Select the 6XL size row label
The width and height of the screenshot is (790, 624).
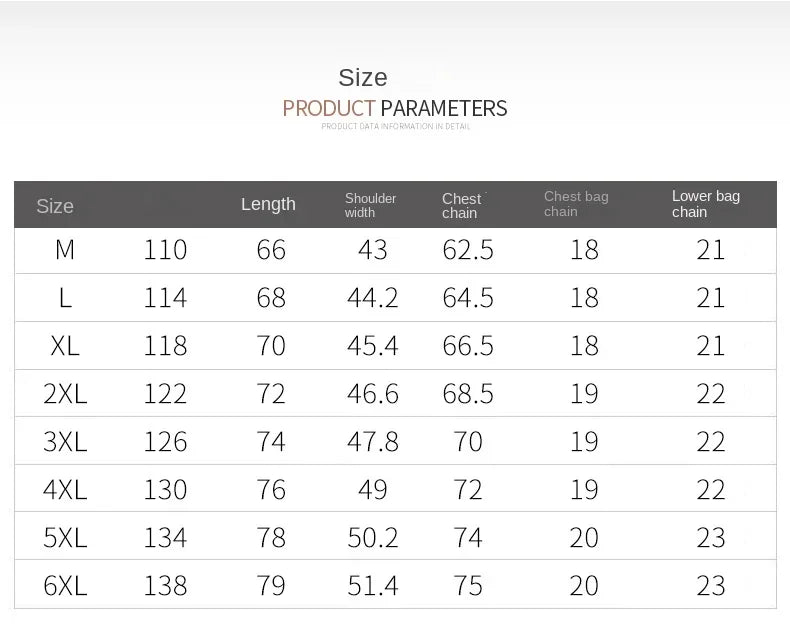(65, 586)
